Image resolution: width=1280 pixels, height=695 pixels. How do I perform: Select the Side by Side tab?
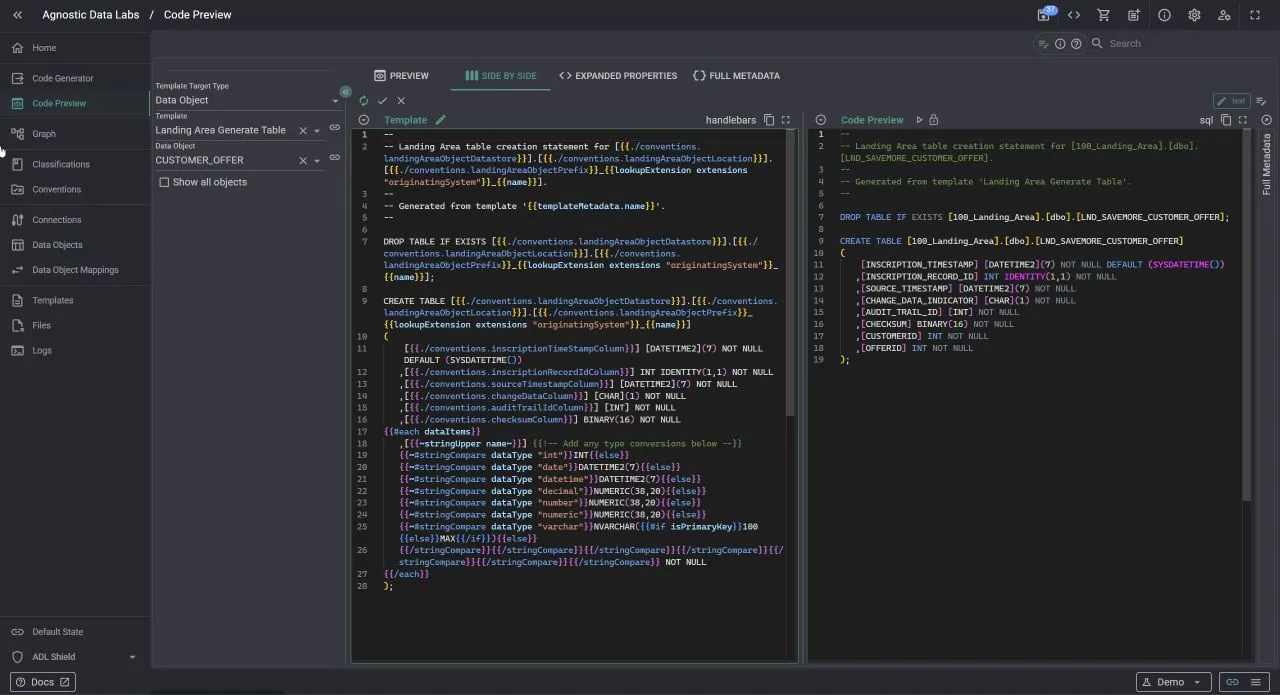point(500,76)
